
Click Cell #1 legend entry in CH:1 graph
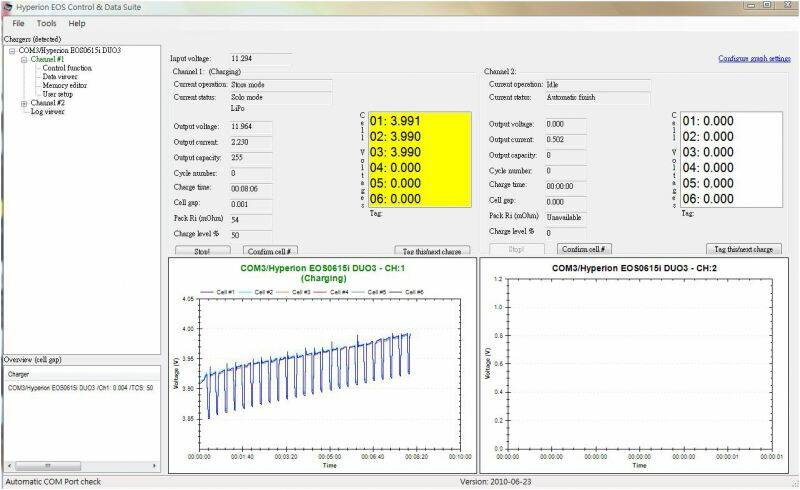[x=218, y=292]
